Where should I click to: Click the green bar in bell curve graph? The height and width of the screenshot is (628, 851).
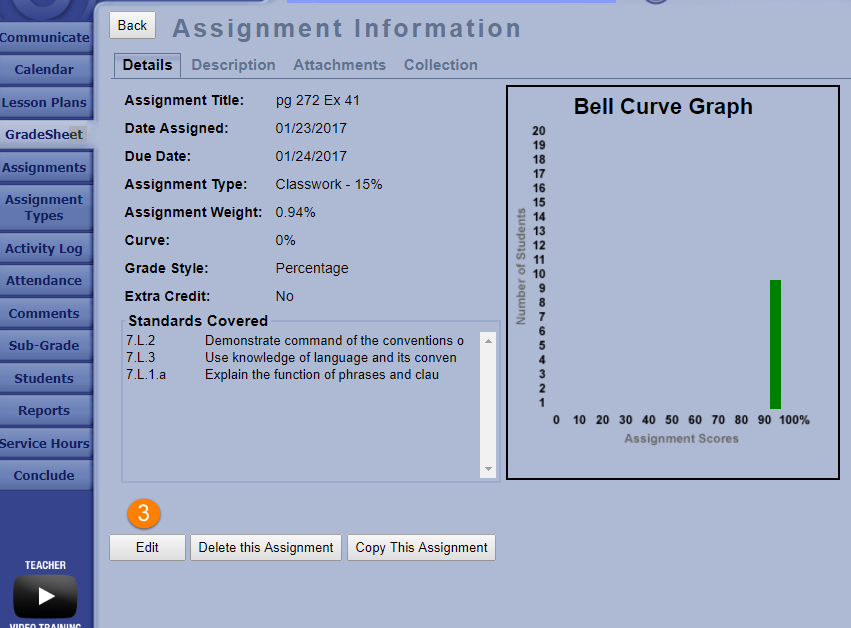click(775, 344)
